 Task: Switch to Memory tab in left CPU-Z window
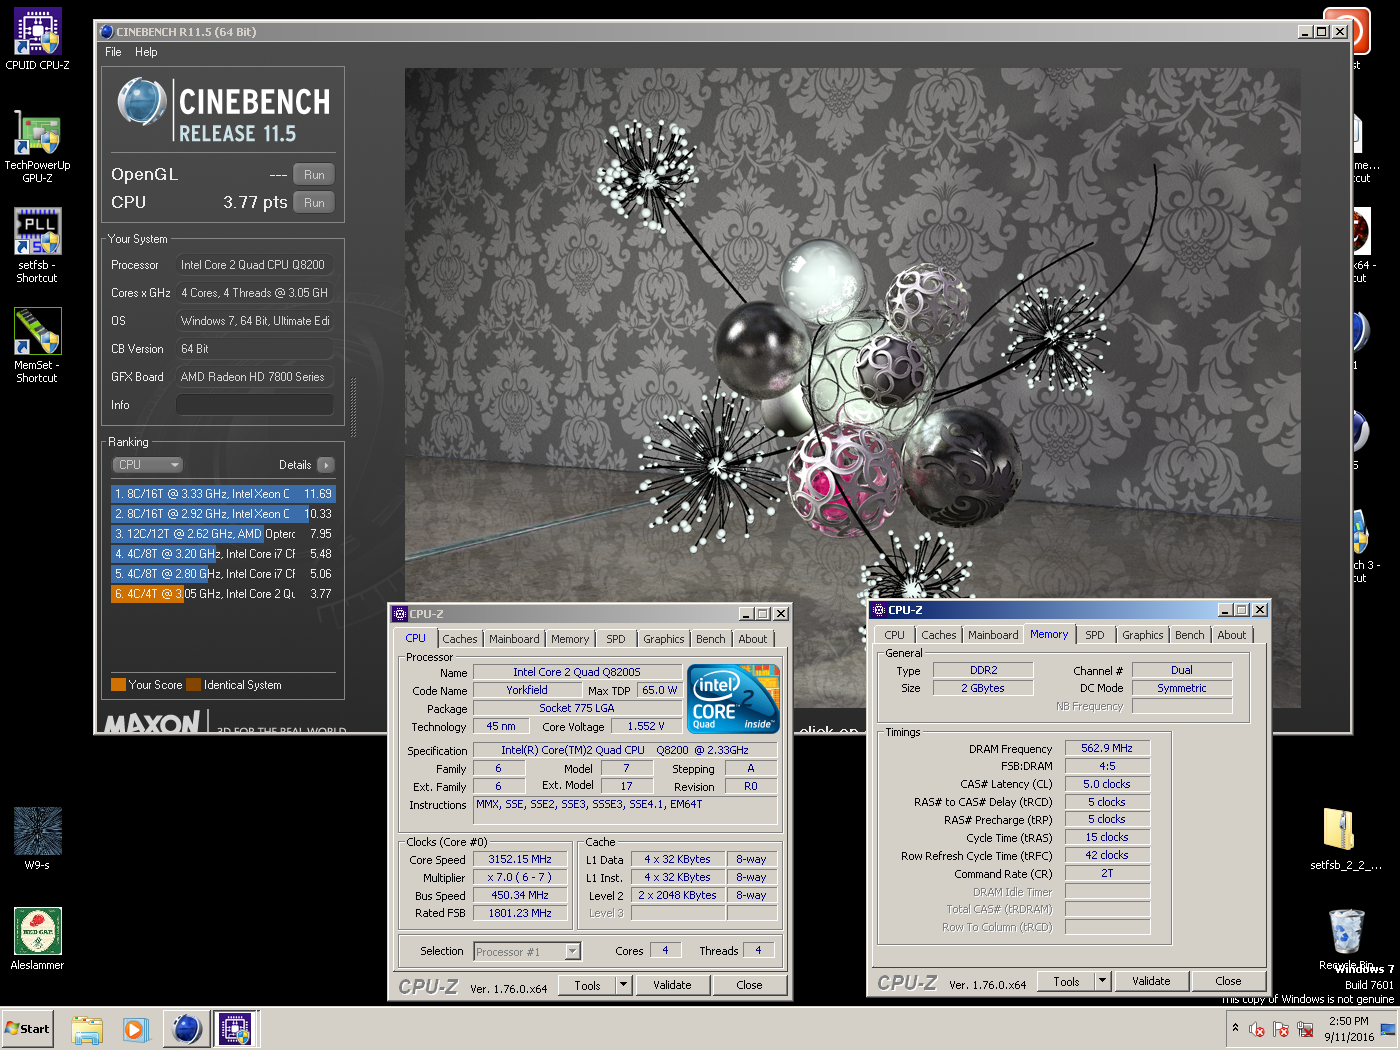click(x=570, y=639)
